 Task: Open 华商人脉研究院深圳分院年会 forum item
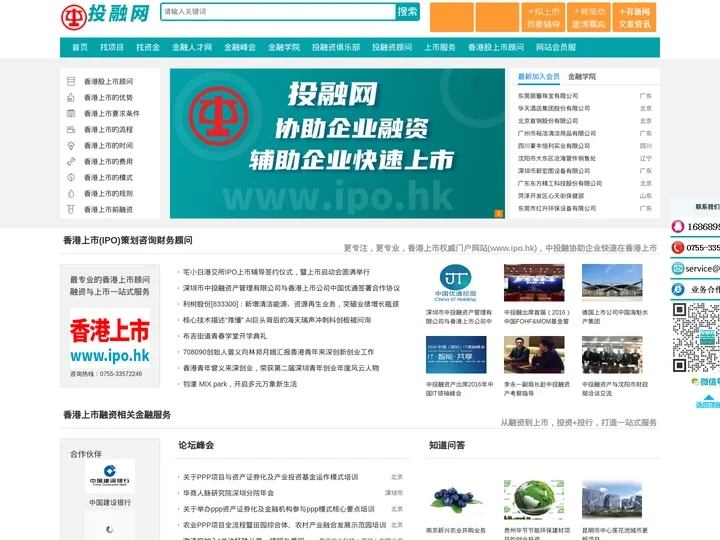(x=228, y=493)
